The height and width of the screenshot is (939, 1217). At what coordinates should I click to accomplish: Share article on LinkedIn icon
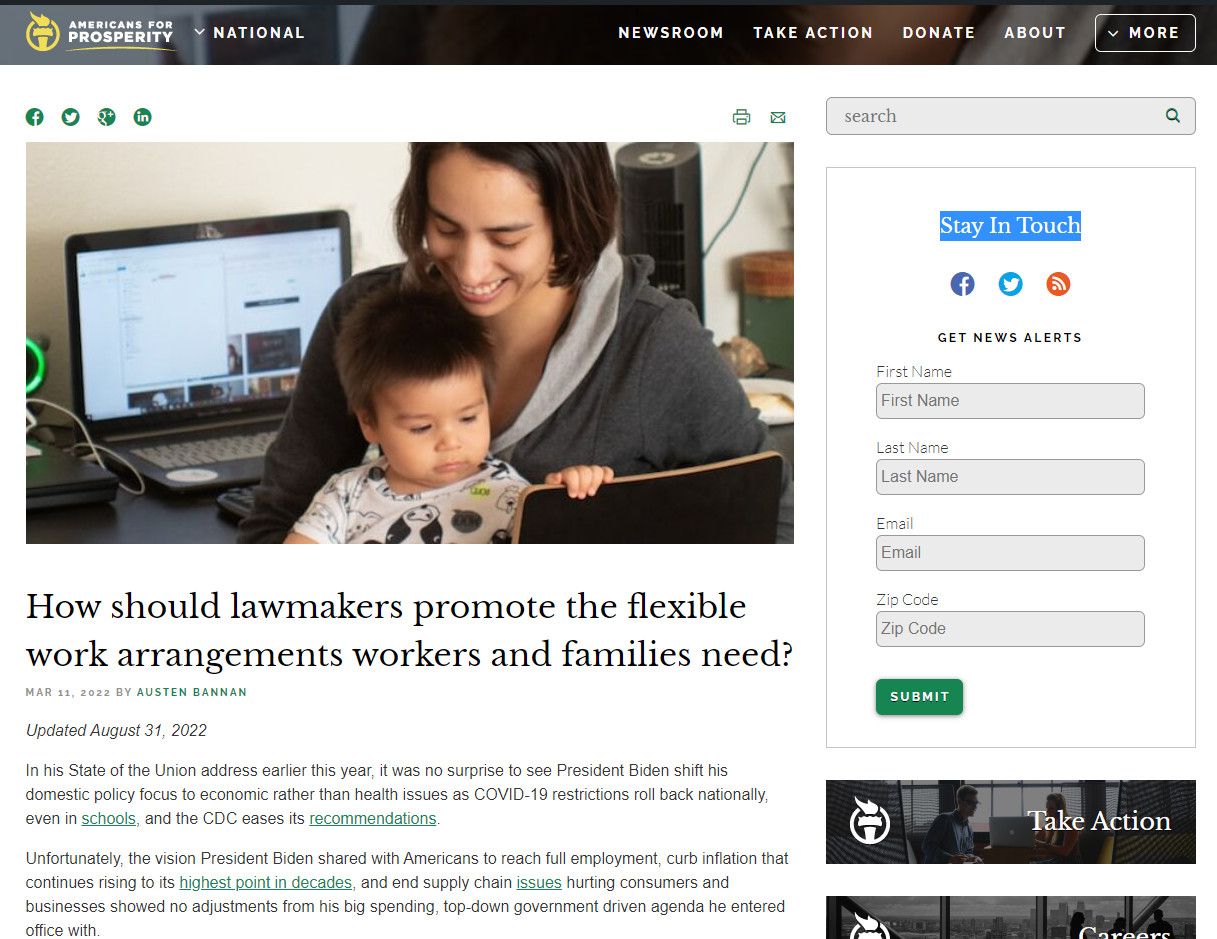coord(143,117)
